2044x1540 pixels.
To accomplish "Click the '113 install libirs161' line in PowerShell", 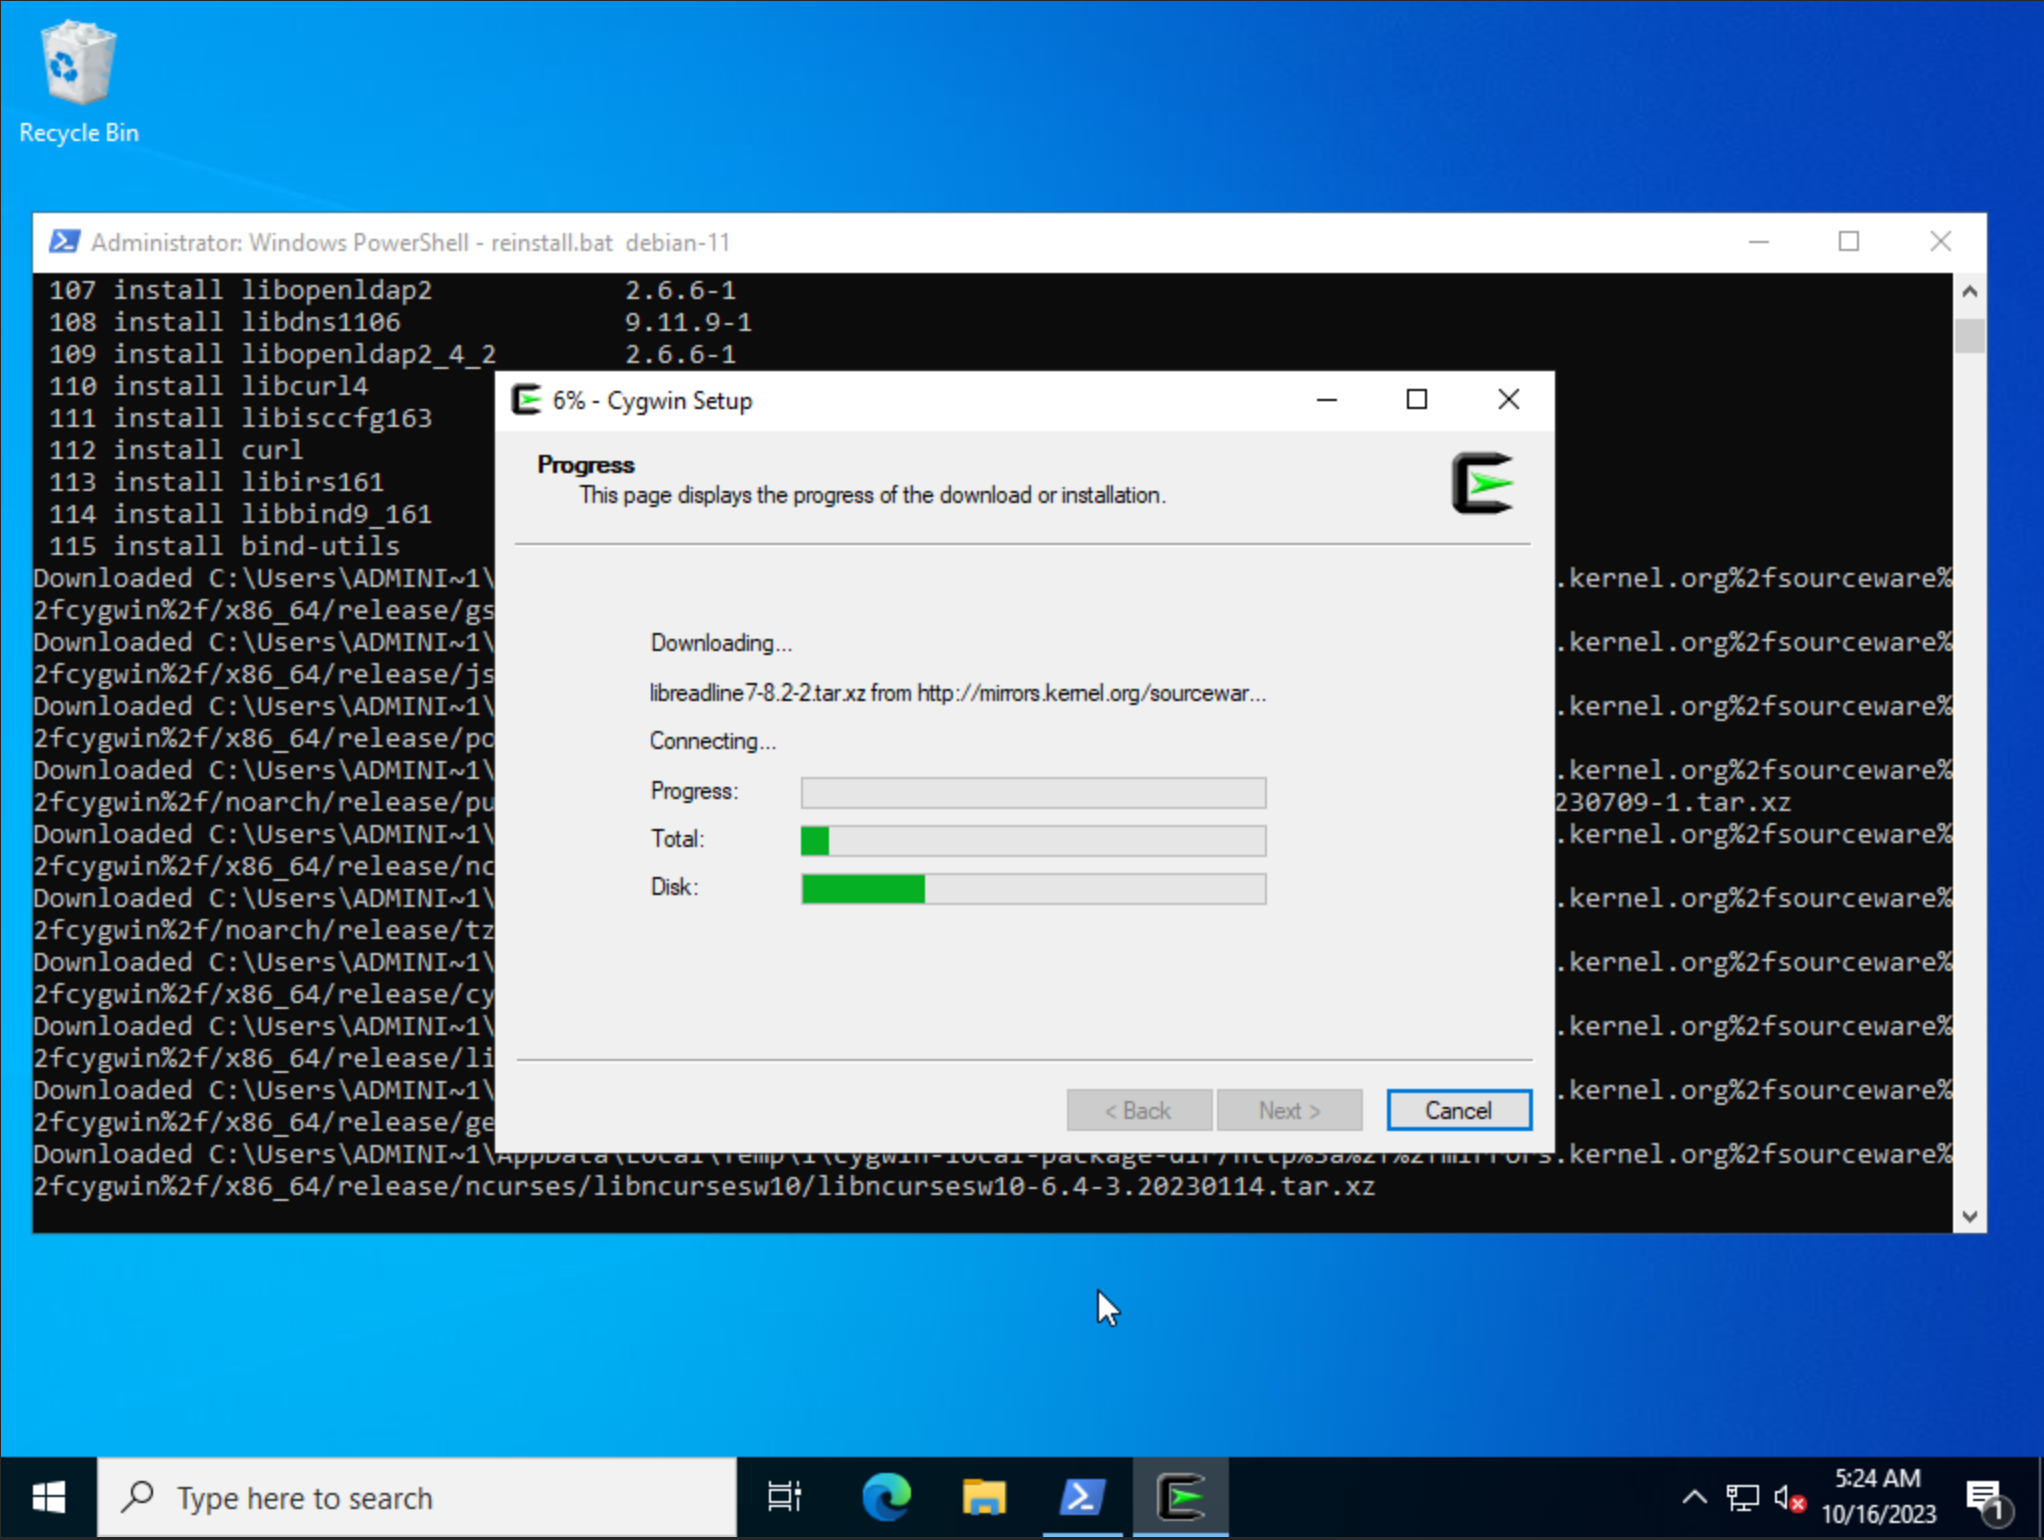I will click(216, 483).
